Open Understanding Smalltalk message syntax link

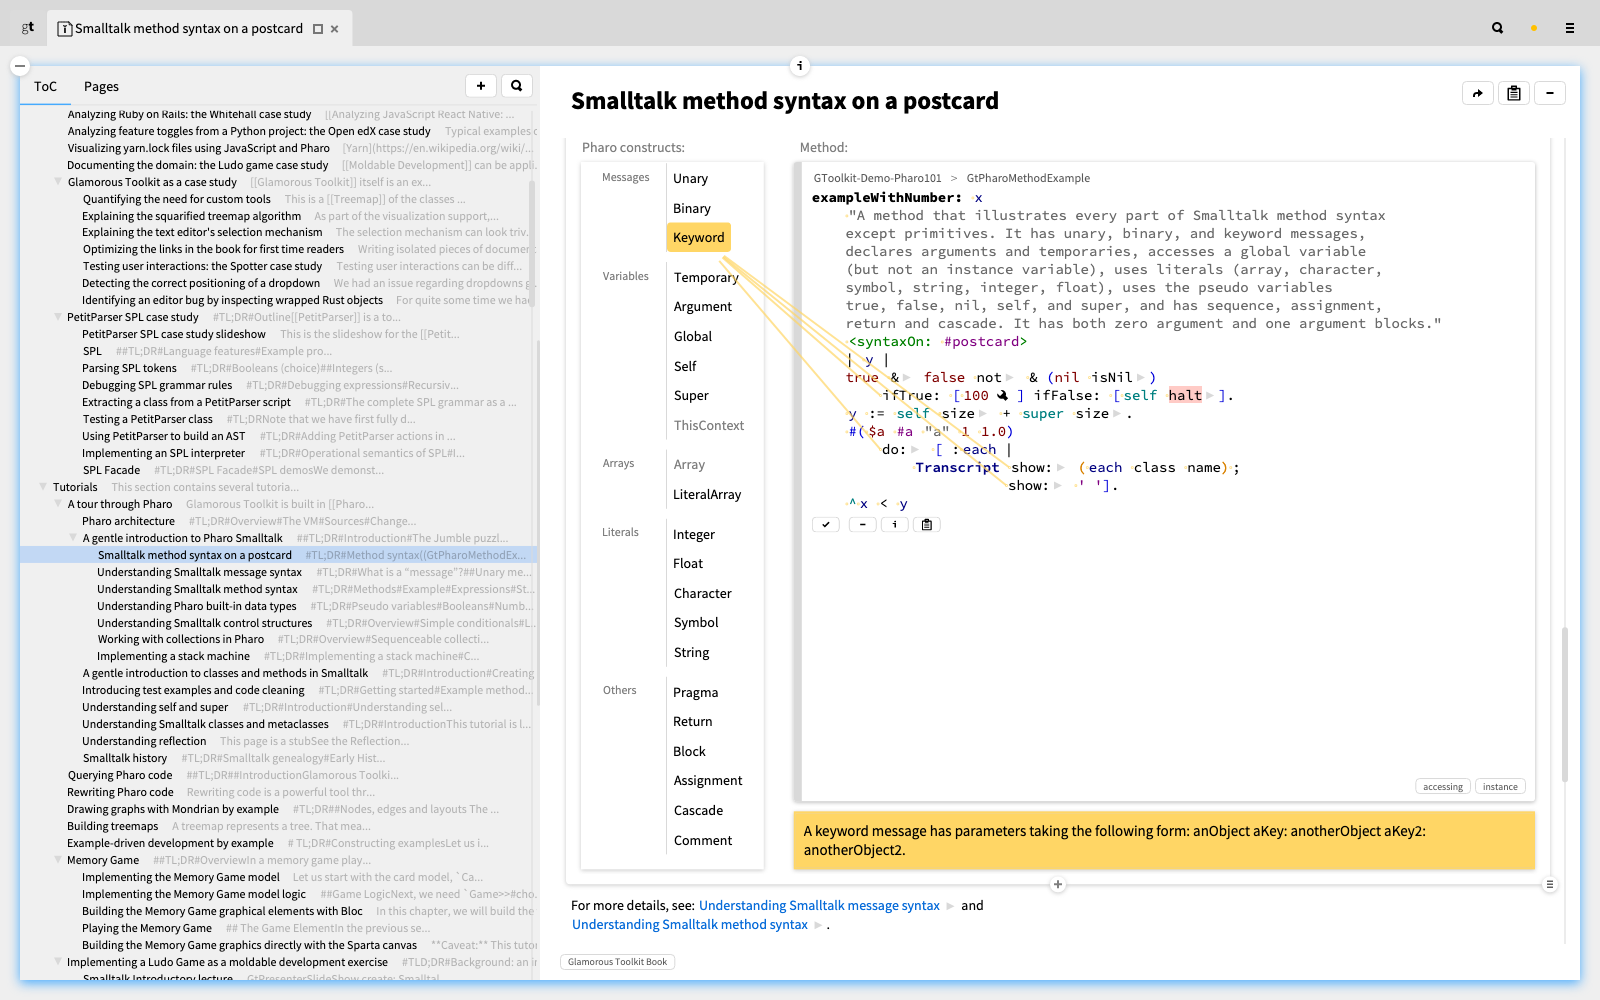tap(819, 906)
